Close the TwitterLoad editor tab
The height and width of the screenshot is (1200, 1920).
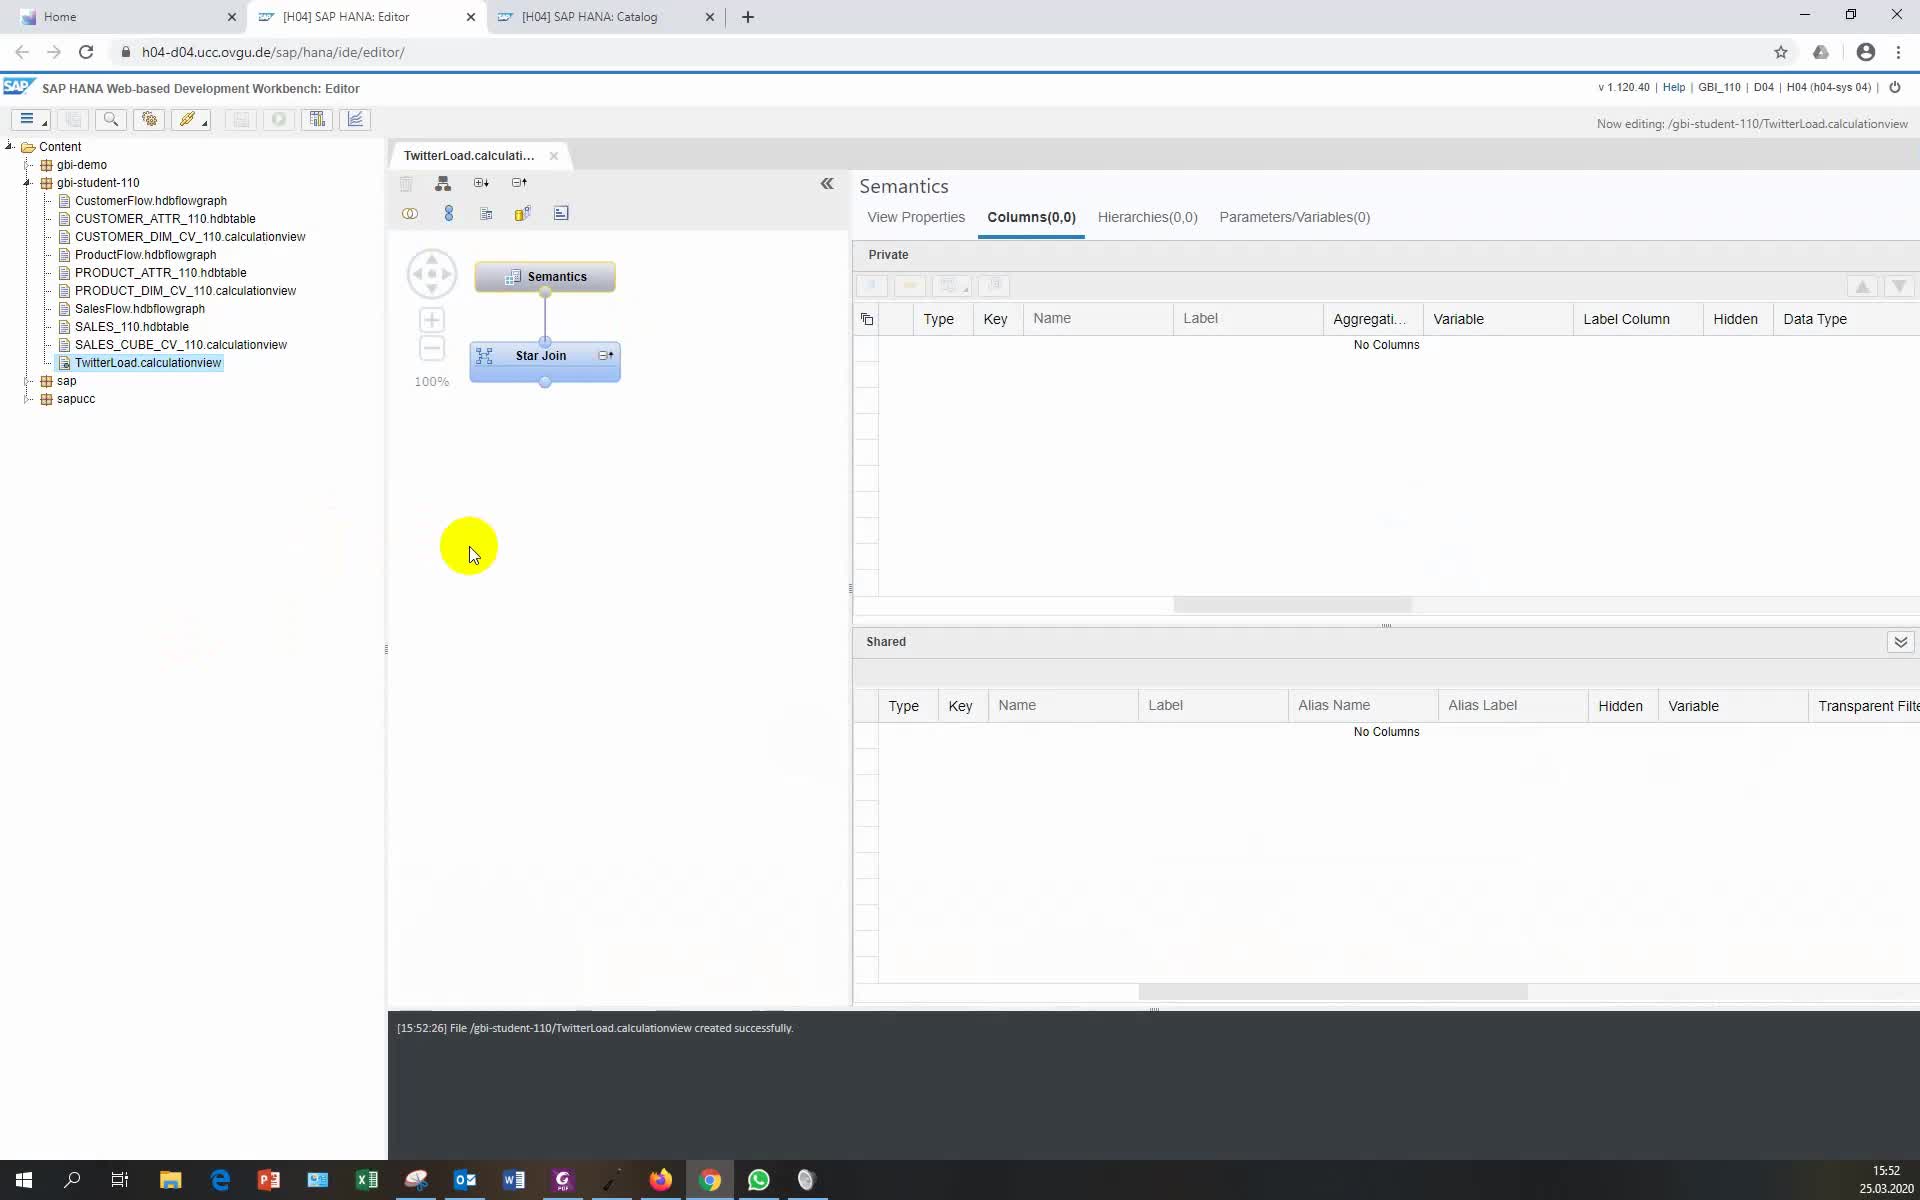click(x=553, y=156)
